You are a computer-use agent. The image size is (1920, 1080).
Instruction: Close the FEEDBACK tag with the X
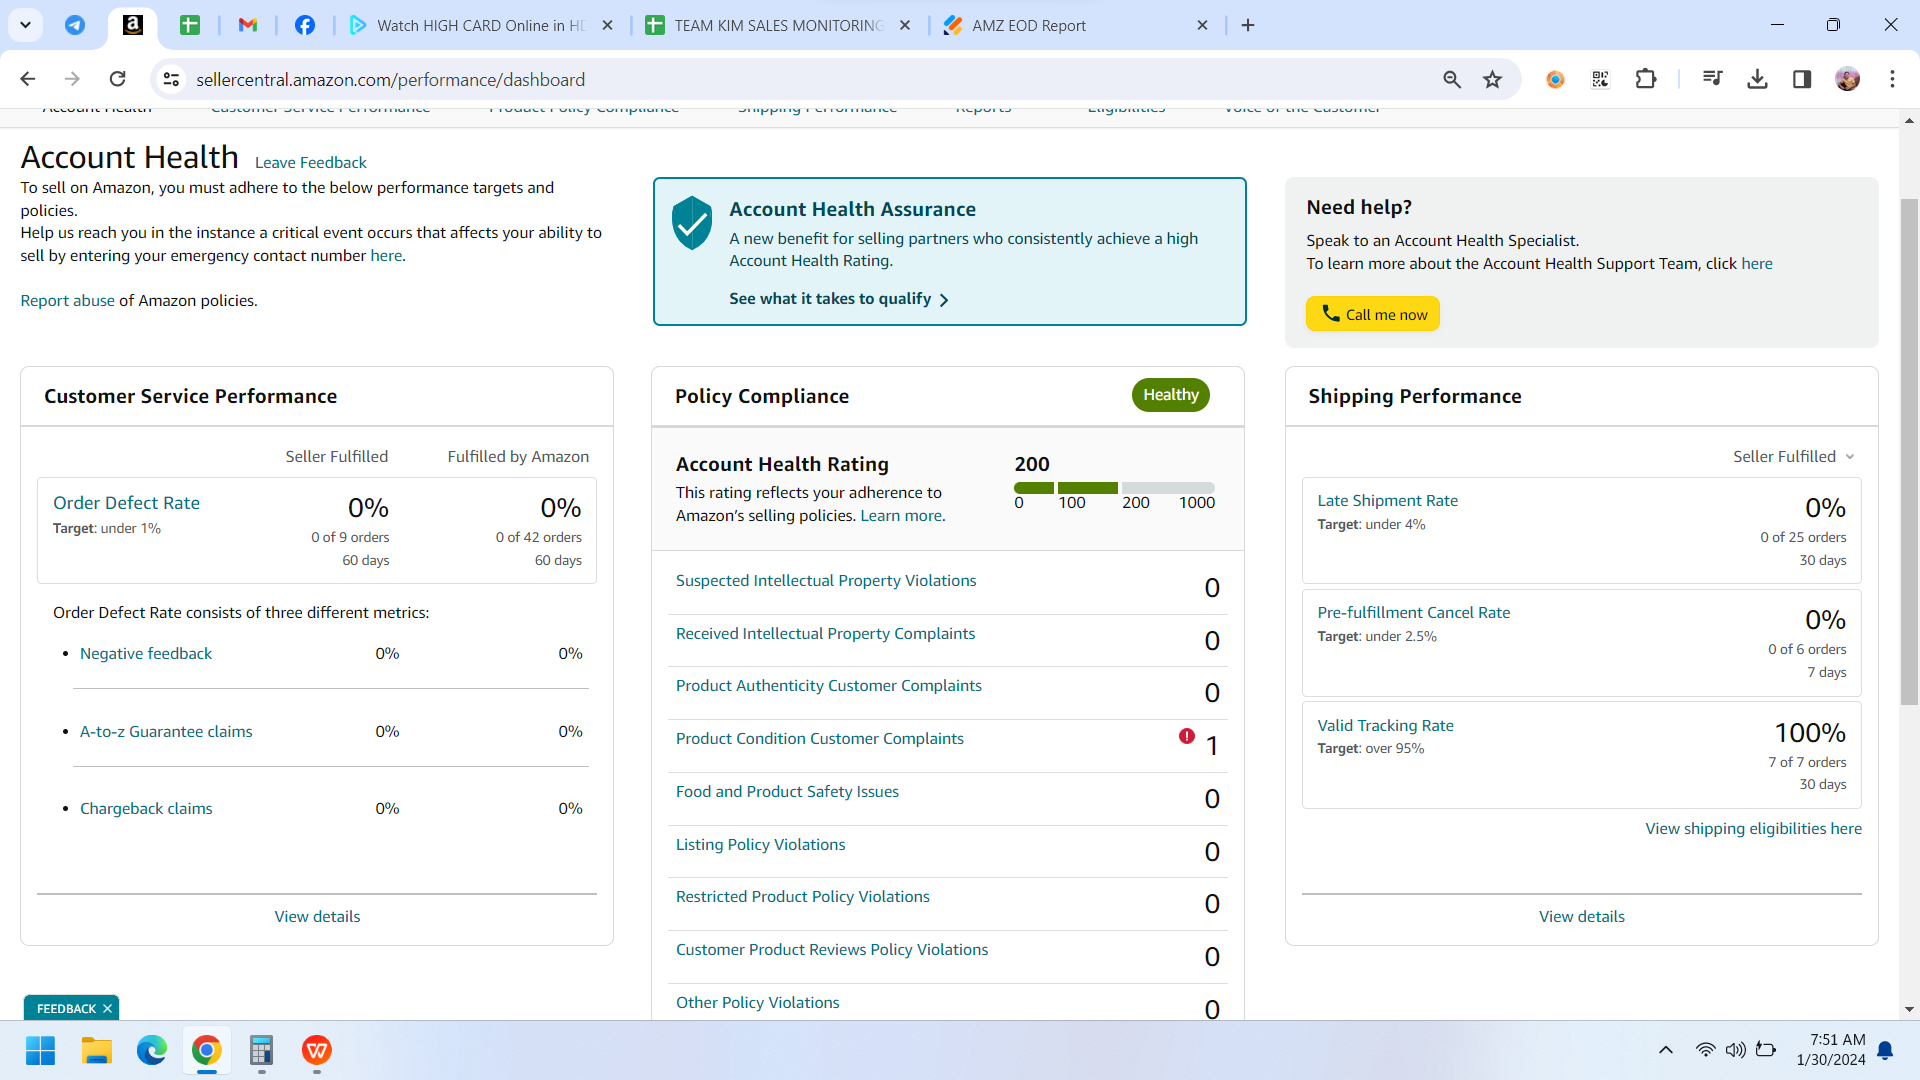(107, 1008)
